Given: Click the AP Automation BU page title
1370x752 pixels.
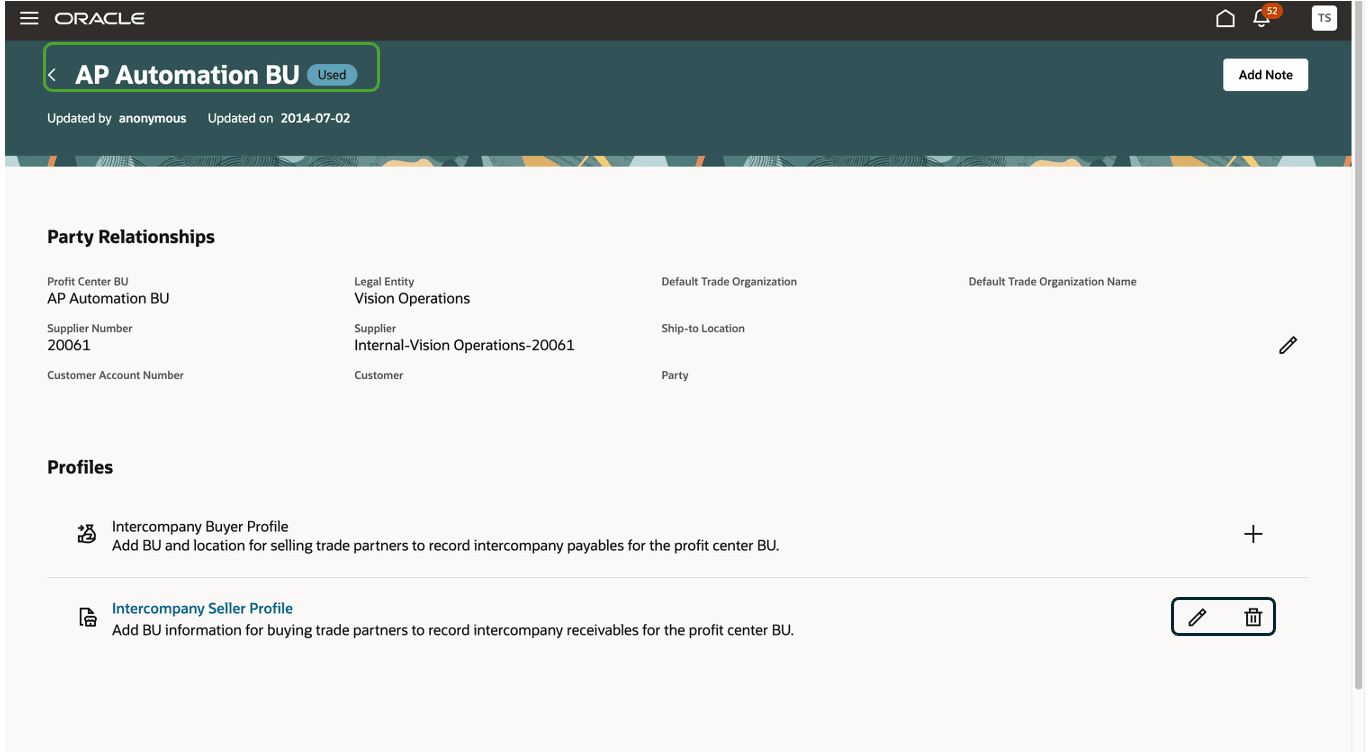Looking at the screenshot, I should coord(187,75).
